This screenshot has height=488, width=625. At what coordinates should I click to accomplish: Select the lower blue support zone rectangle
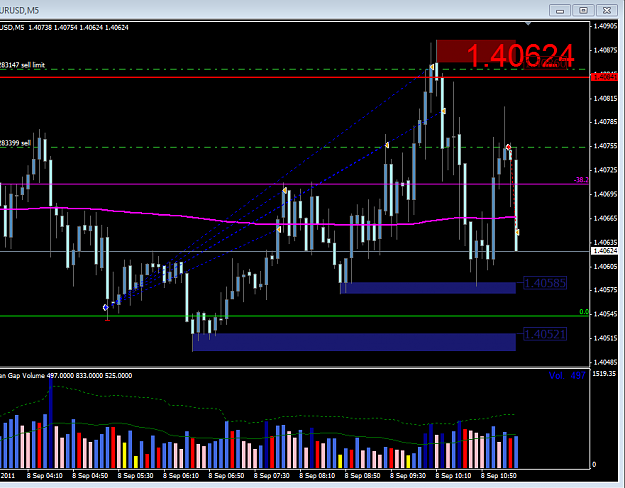pos(354,342)
